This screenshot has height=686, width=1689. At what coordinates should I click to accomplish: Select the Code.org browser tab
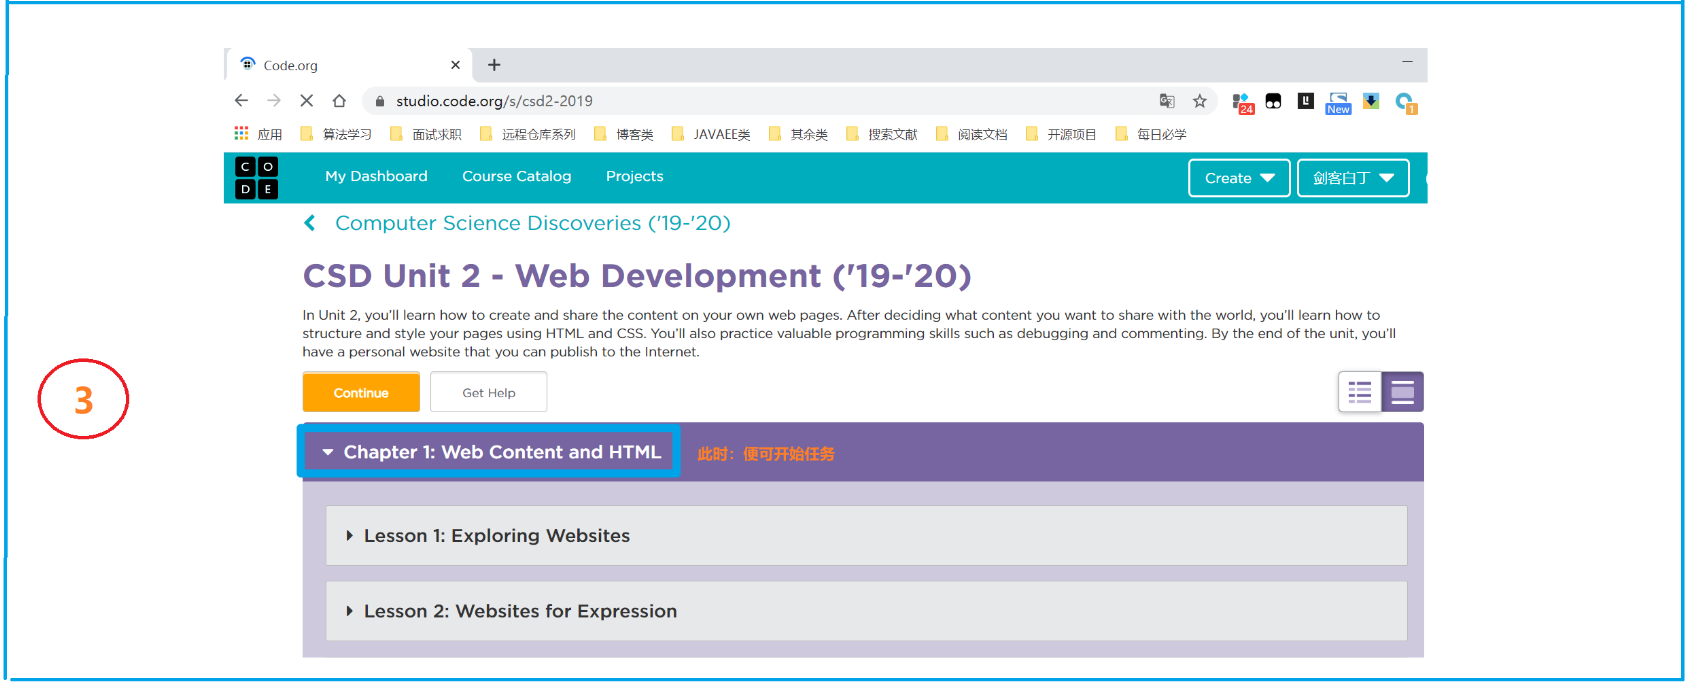348,65
